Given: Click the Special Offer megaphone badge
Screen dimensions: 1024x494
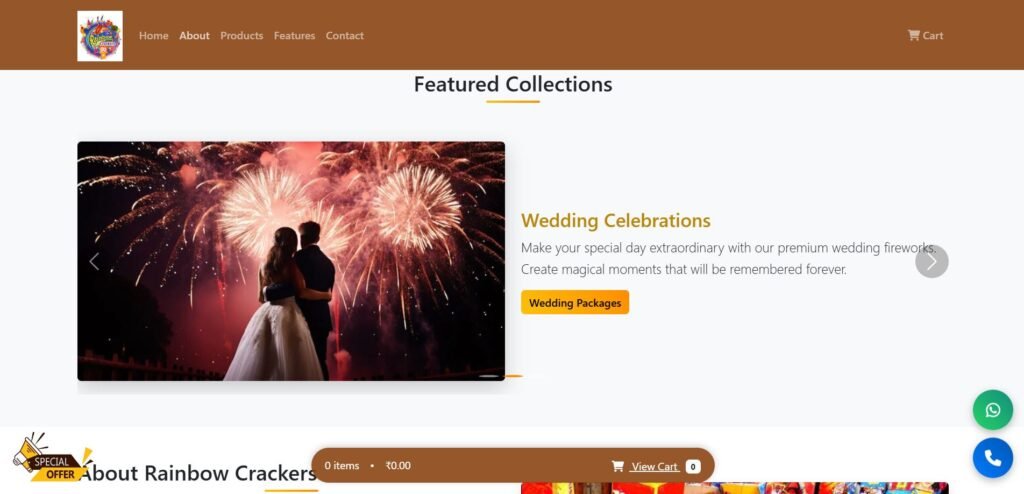Looking at the screenshot, I should tap(52, 457).
